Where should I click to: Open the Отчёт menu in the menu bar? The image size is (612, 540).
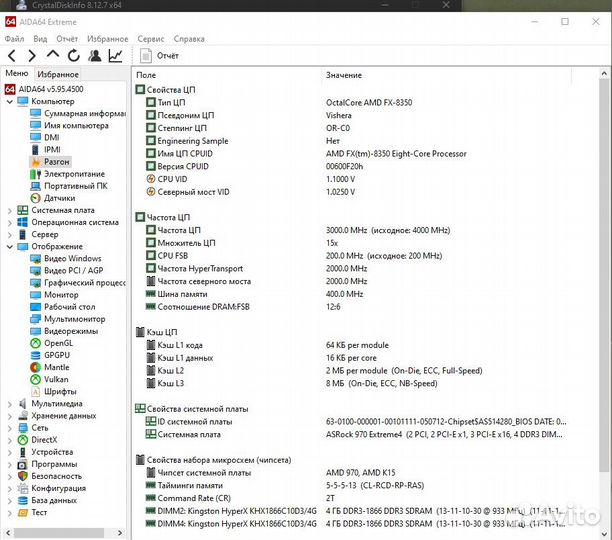point(67,39)
